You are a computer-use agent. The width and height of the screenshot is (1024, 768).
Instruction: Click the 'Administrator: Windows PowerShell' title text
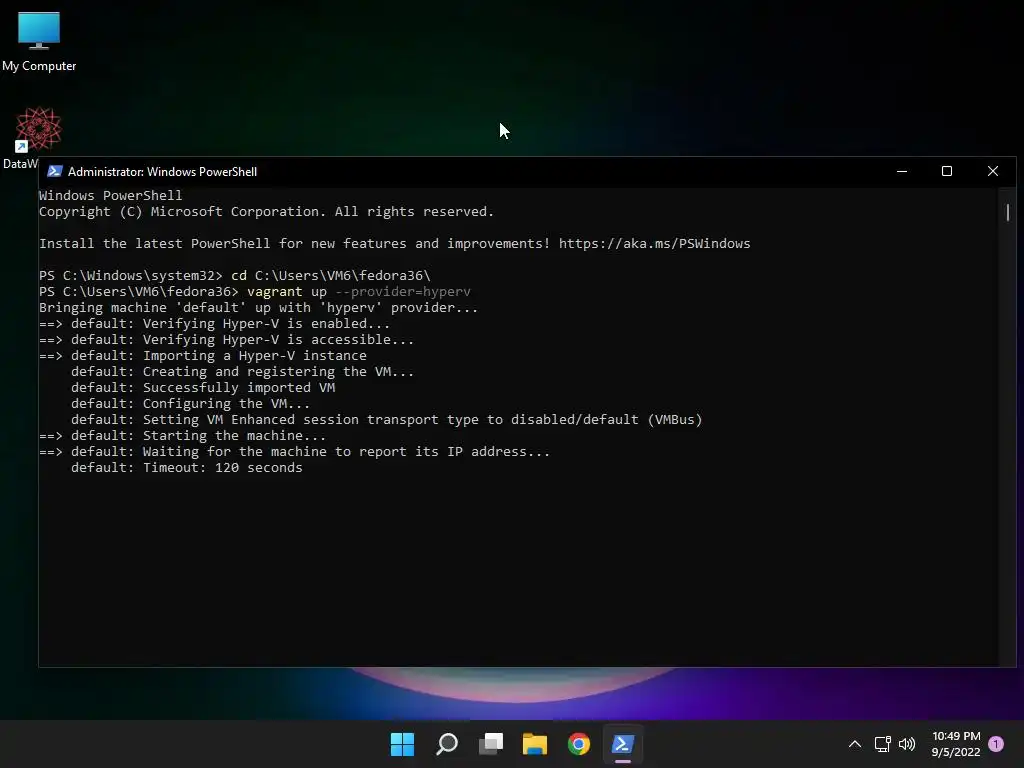[x=163, y=172]
